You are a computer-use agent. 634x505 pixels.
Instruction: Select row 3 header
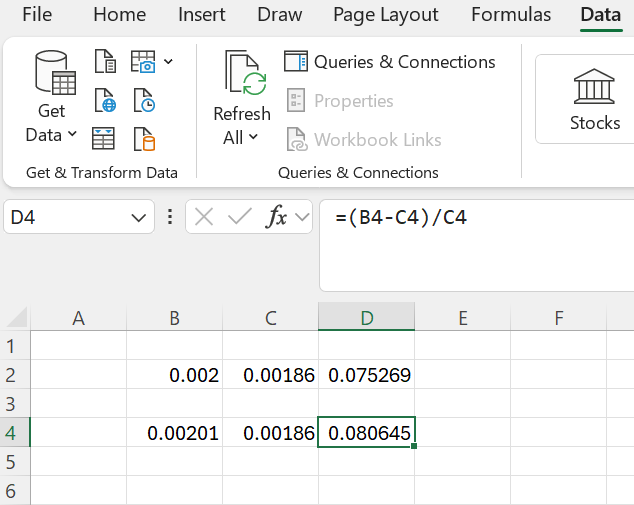point(15,404)
